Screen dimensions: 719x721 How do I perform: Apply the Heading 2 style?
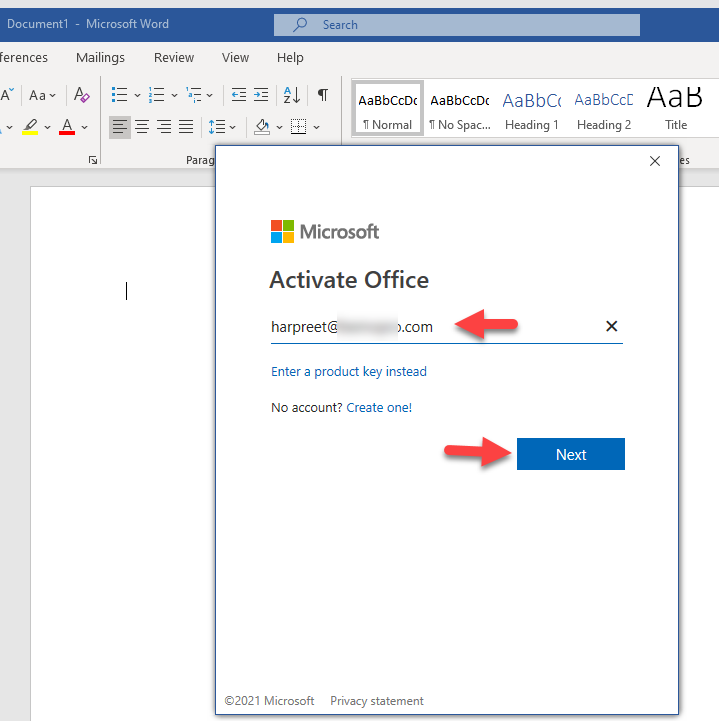click(604, 109)
